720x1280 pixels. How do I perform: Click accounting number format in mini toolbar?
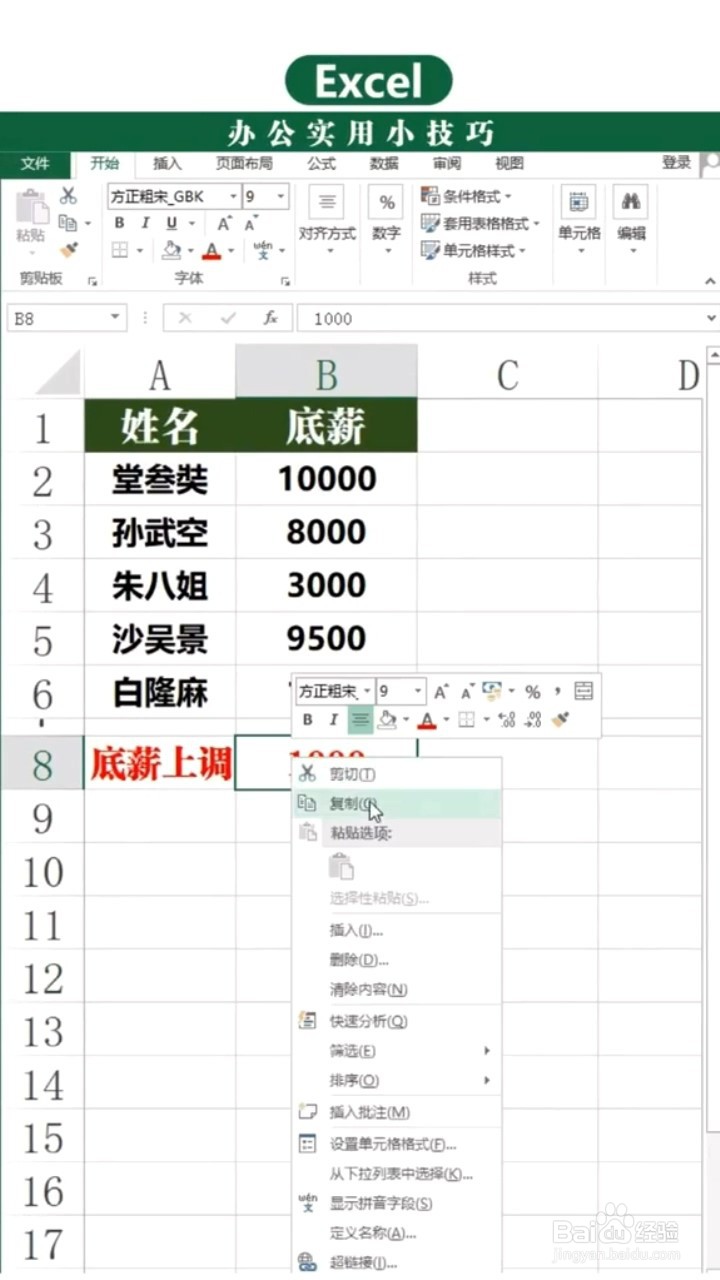[x=492, y=691]
